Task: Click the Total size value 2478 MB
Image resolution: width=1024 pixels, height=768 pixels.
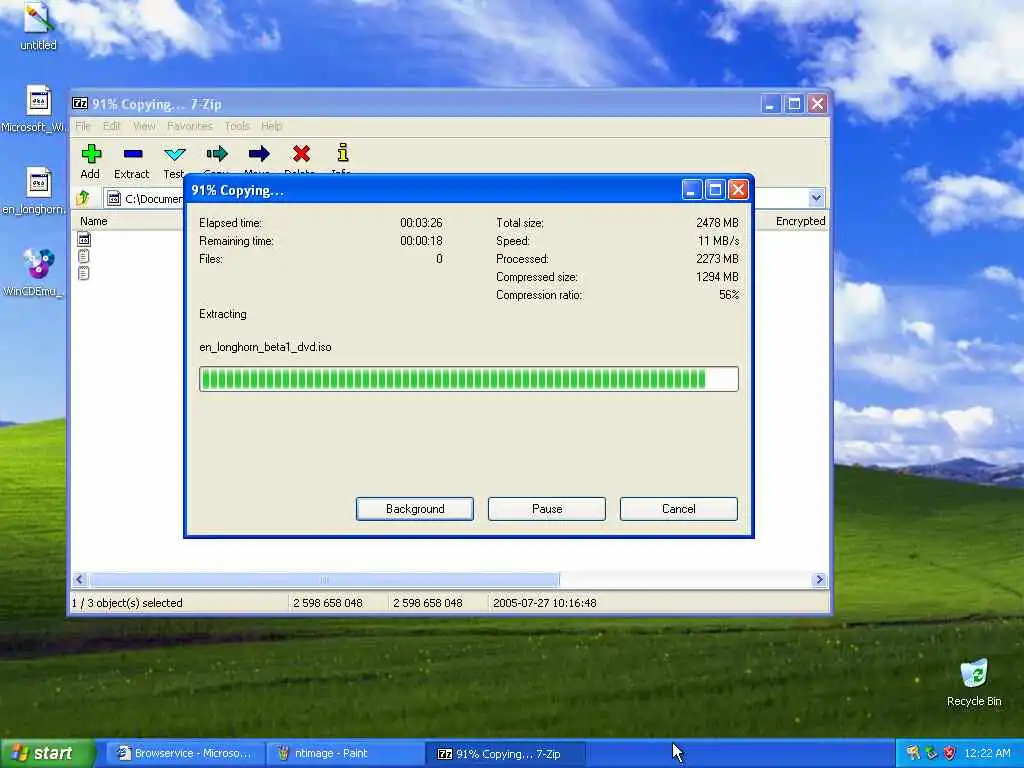Action: click(717, 223)
